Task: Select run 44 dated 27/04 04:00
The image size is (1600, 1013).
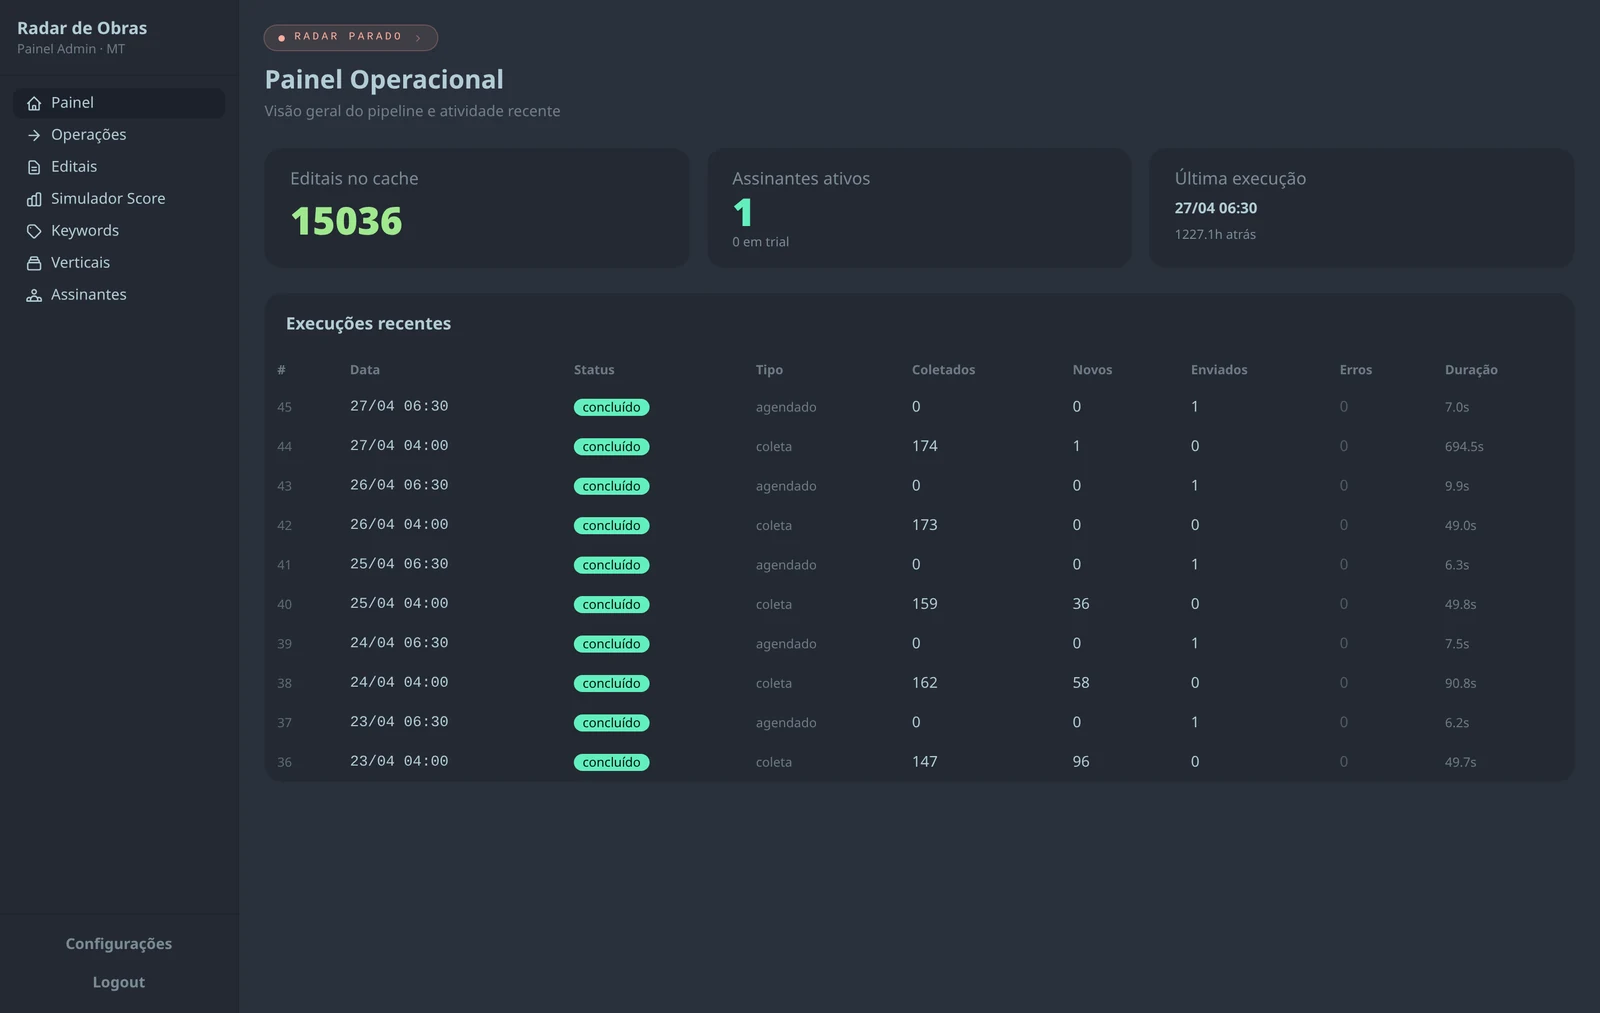Action: pyautogui.click(x=919, y=446)
